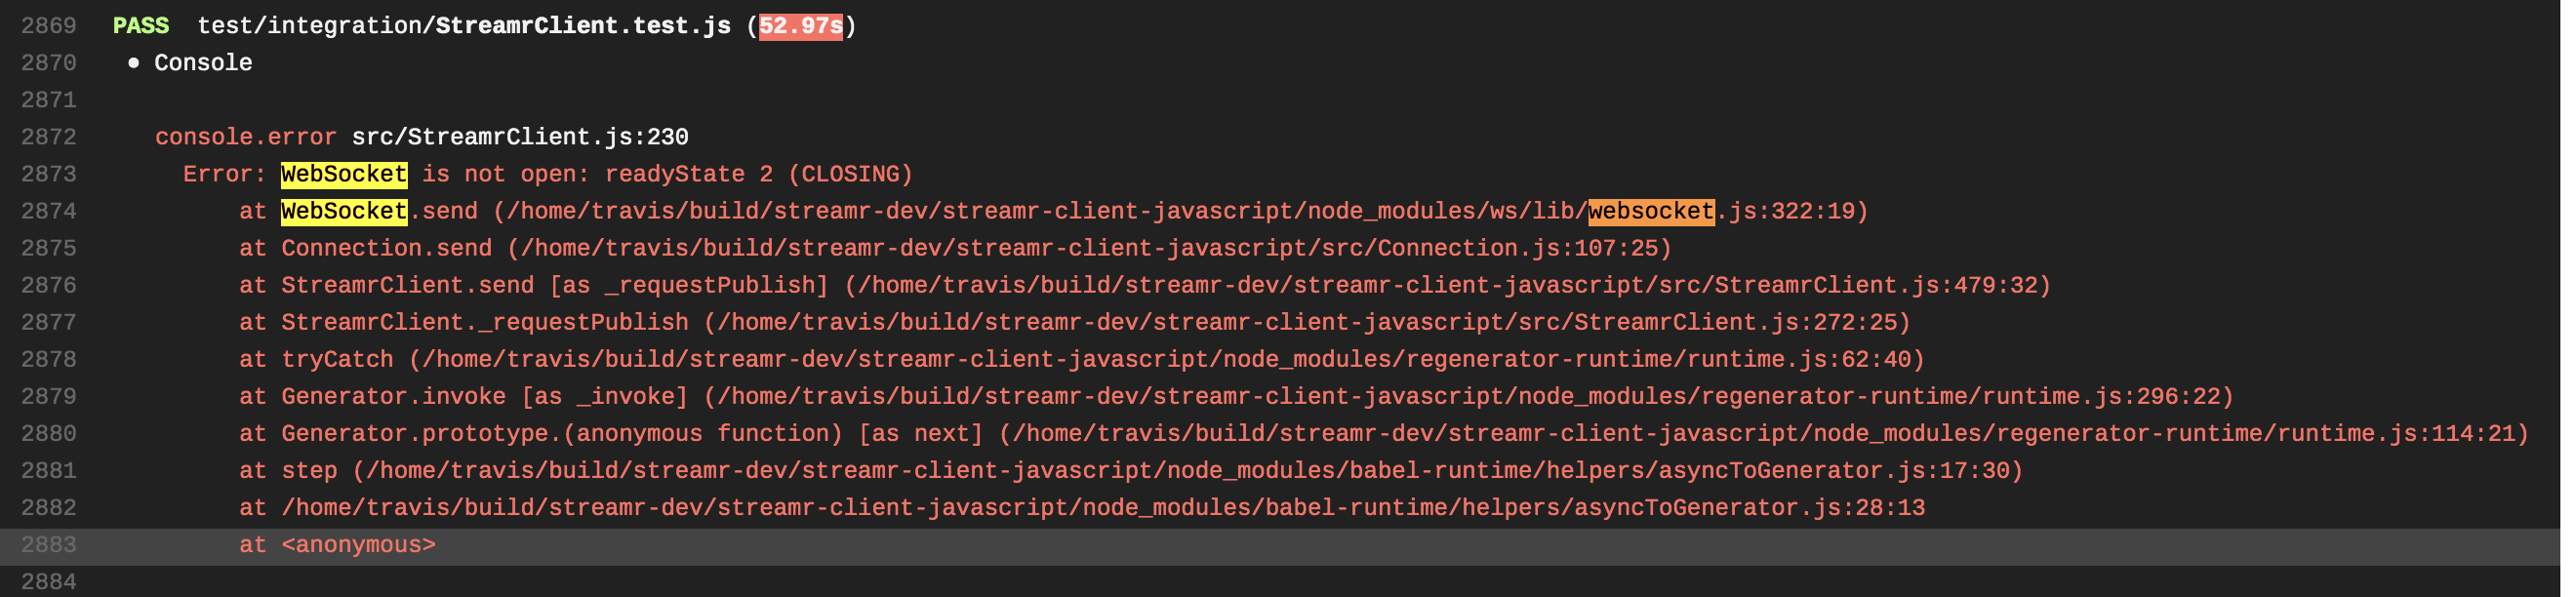
Task: Click line number 2881
Action: click(x=49, y=470)
